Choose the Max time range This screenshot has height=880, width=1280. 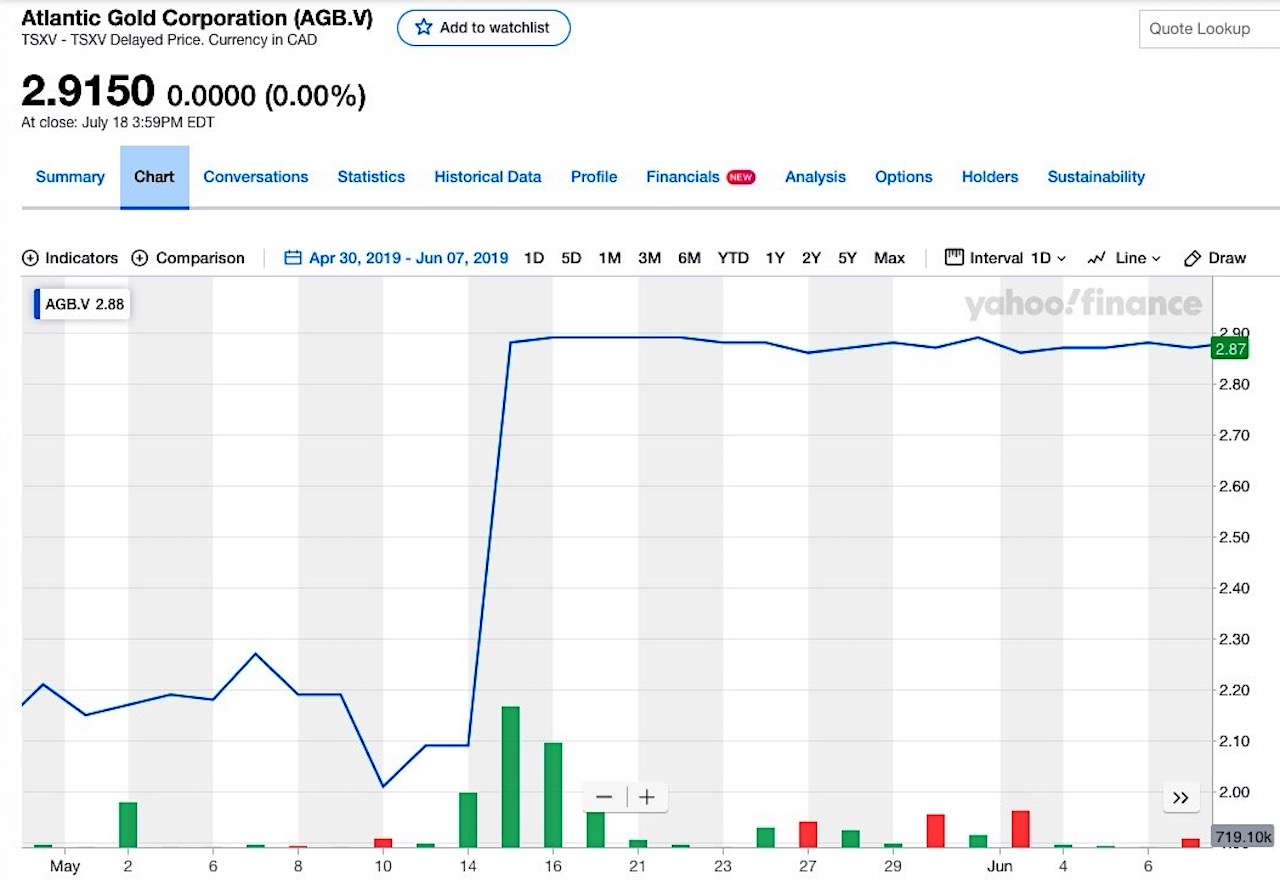pos(889,258)
